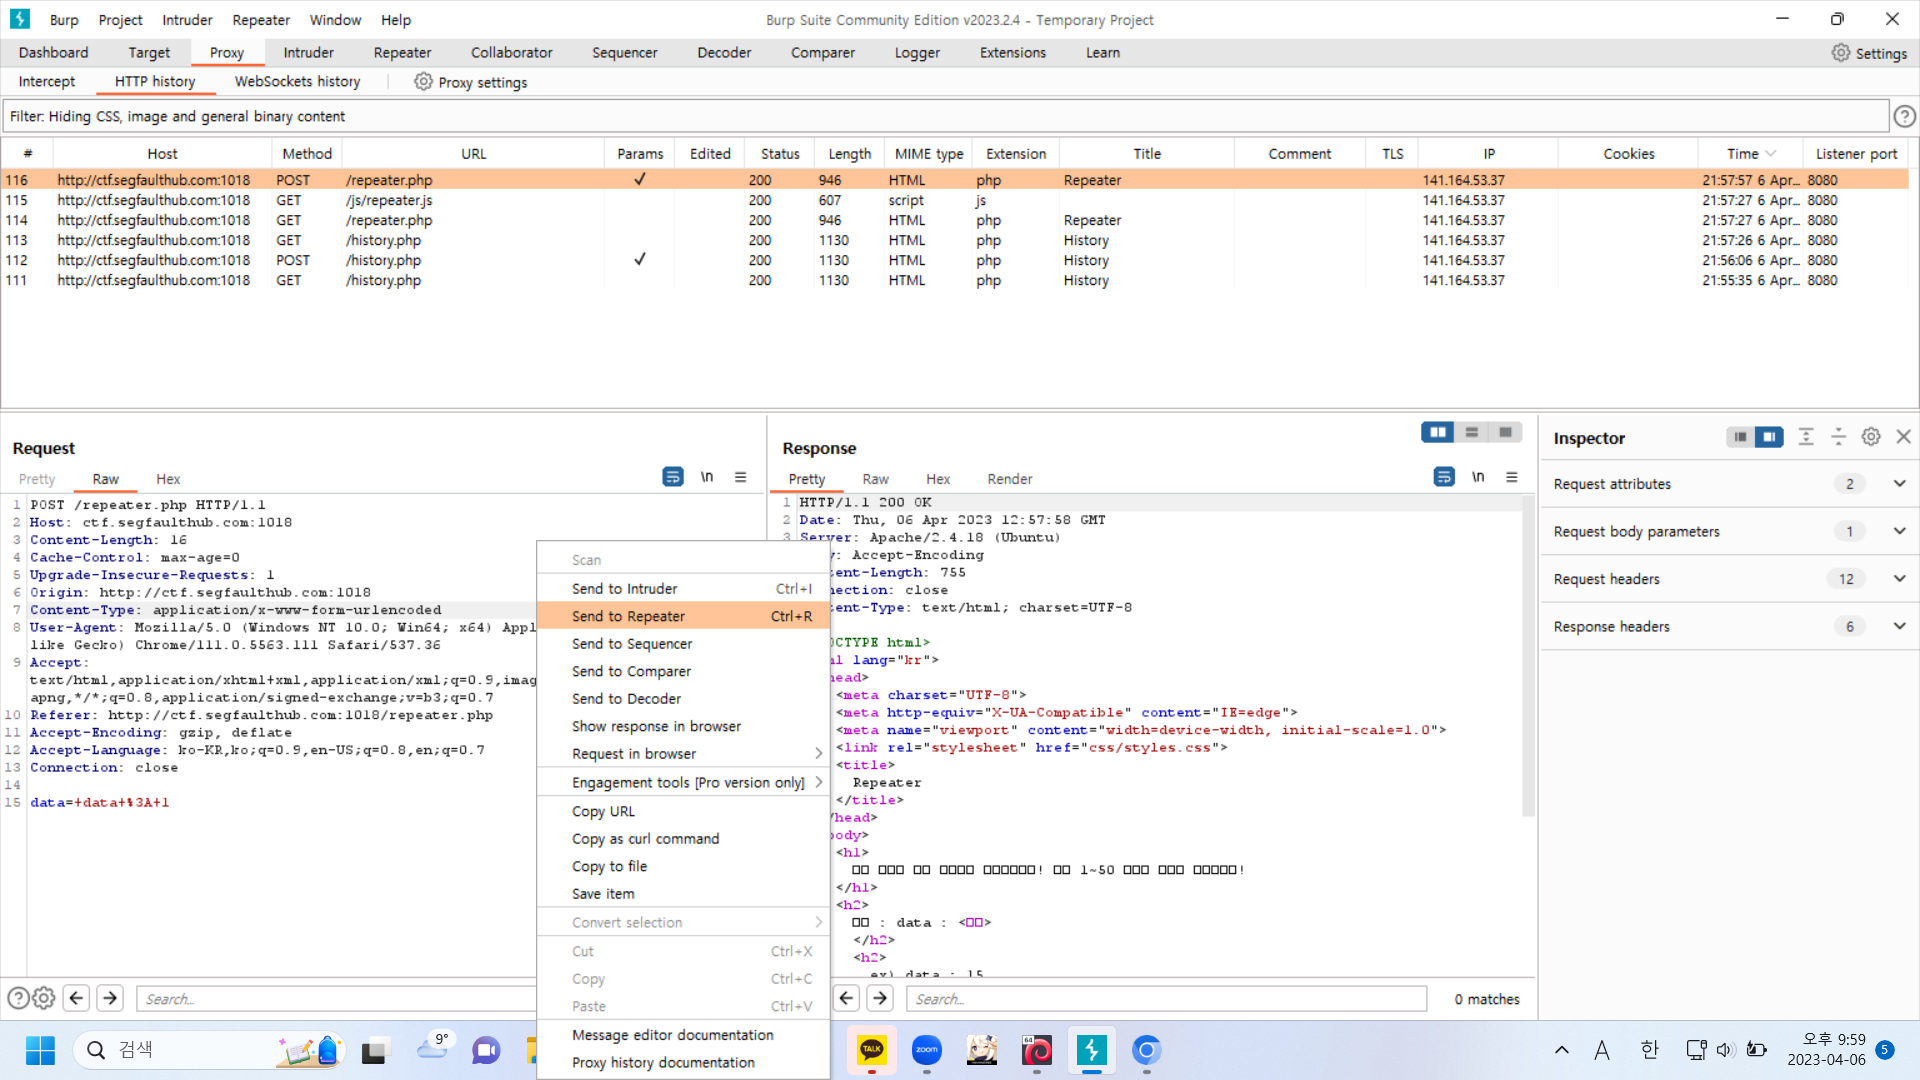Switch to stacked horizontal layout view
Viewport: 1920px width, 1080px height.
point(1471,432)
